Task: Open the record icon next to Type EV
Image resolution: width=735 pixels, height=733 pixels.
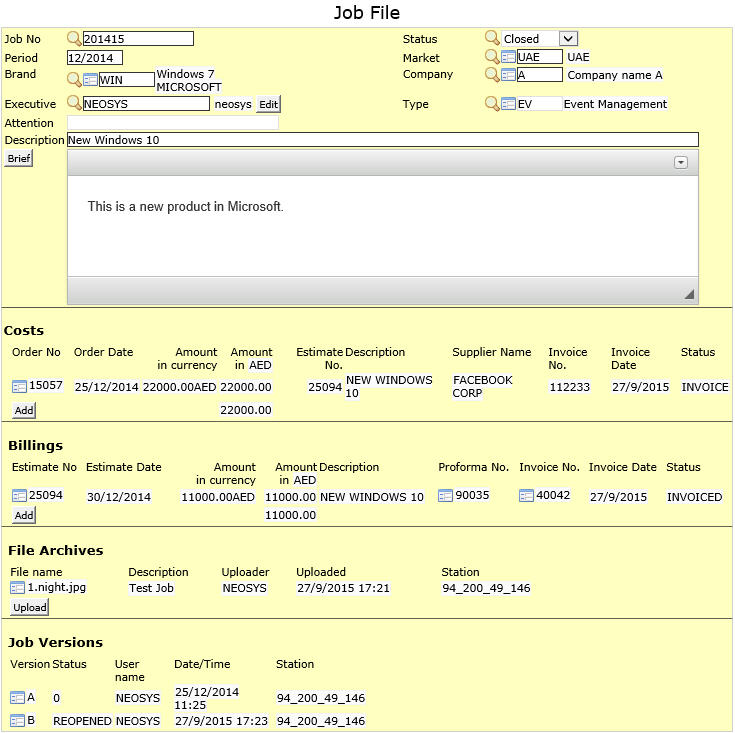Action: pos(508,104)
